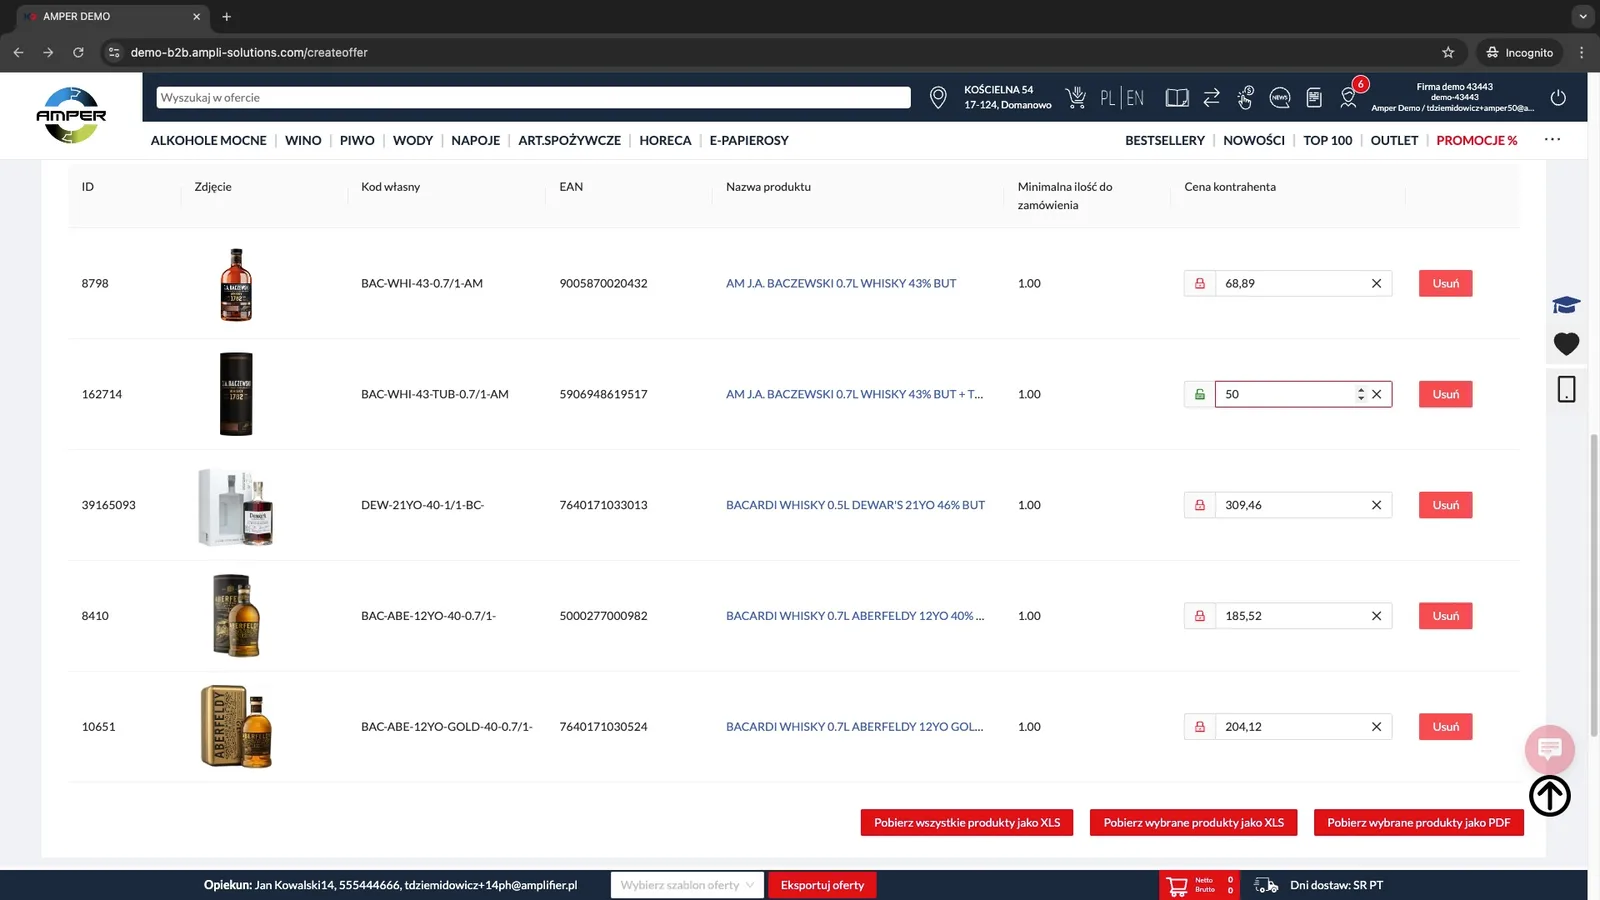Open the catalog book icon
This screenshot has height=900, width=1600.
pos(1177,98)
